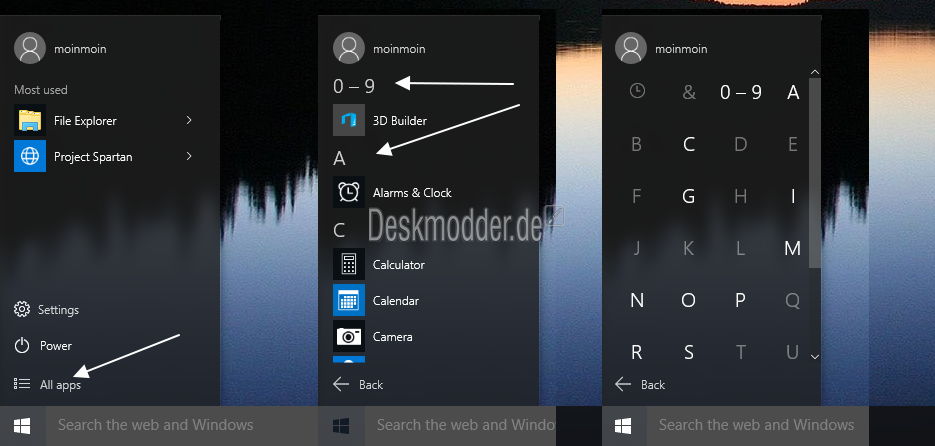The width and height of the screenshot is (935, 446).
Task: Jump to letter N in the grid
Action: tap(637, 300)
